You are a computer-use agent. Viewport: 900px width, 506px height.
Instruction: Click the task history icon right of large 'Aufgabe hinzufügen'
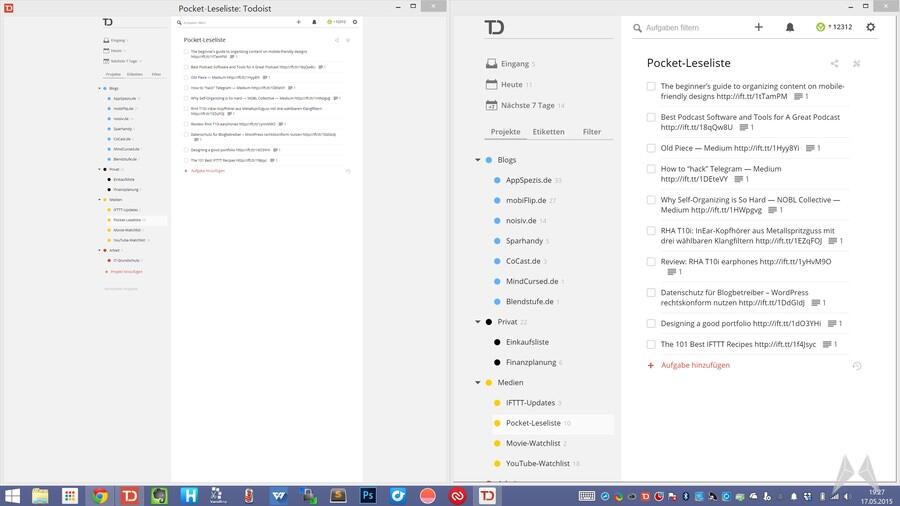[x=856, y=366]
